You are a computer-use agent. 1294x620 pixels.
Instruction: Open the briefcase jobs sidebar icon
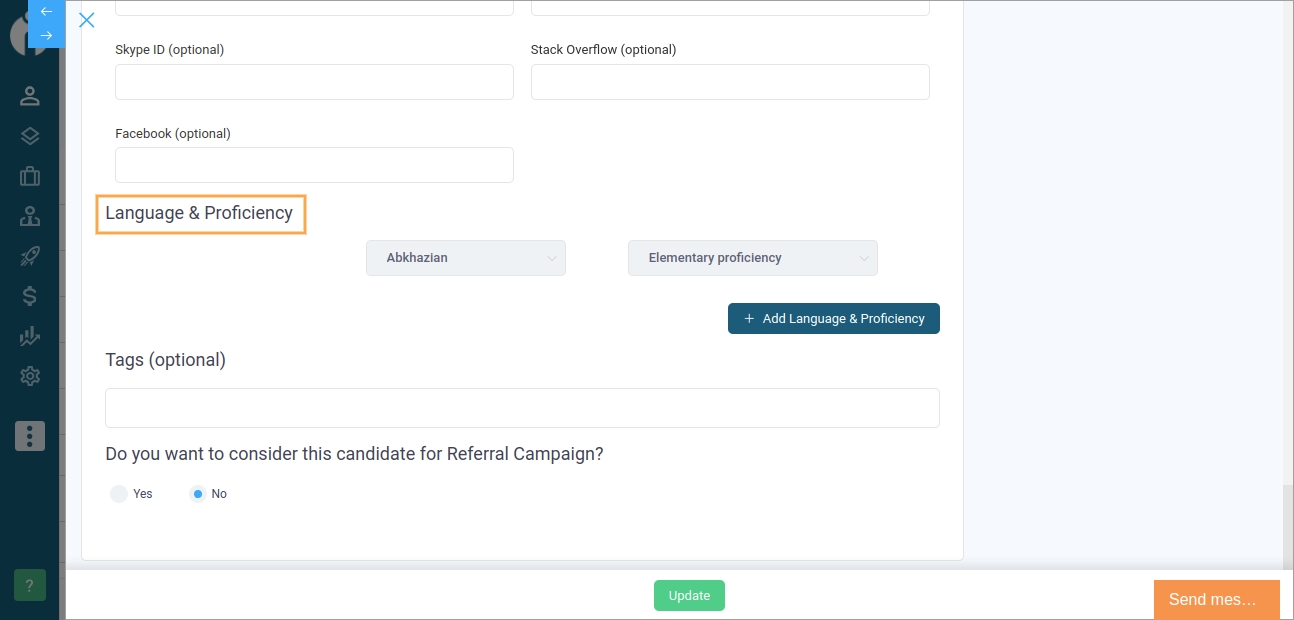pyautogui.click(x=30, y=176)
